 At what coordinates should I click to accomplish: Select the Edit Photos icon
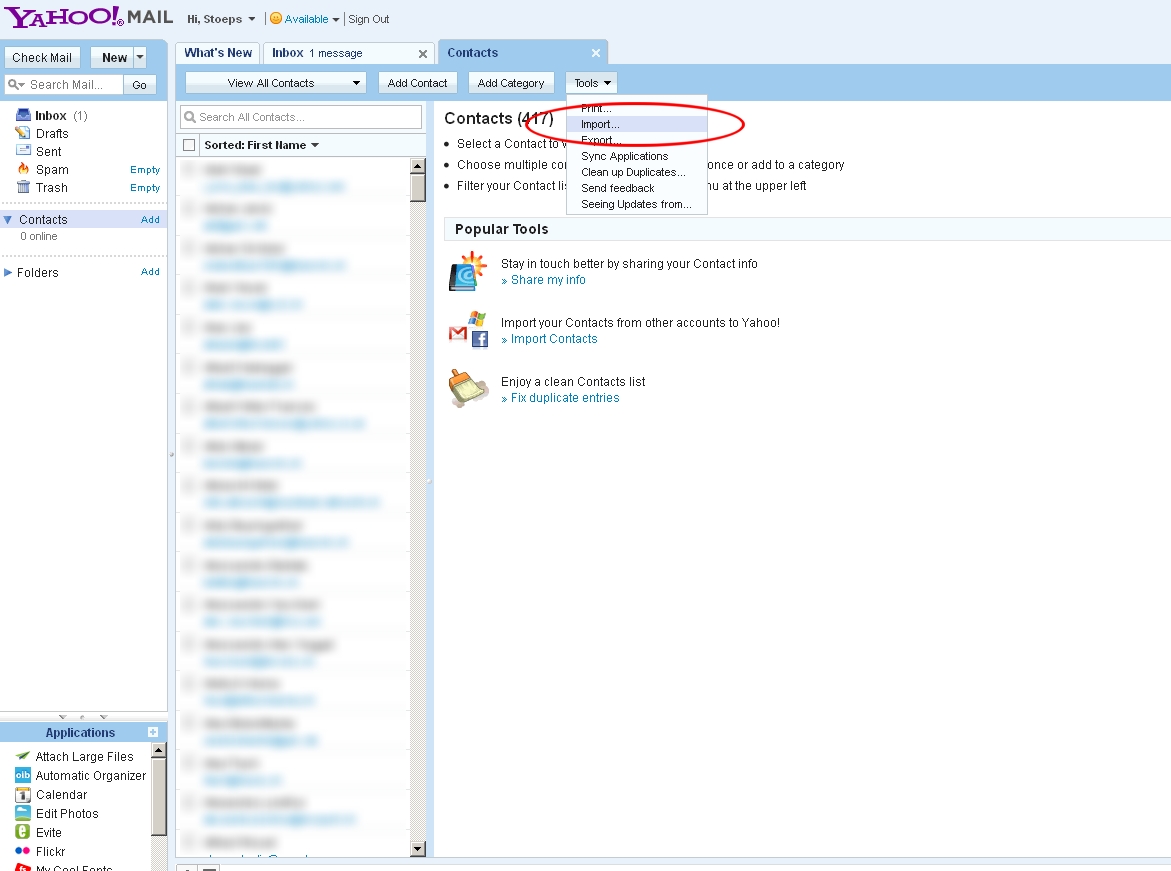[22, 813]
